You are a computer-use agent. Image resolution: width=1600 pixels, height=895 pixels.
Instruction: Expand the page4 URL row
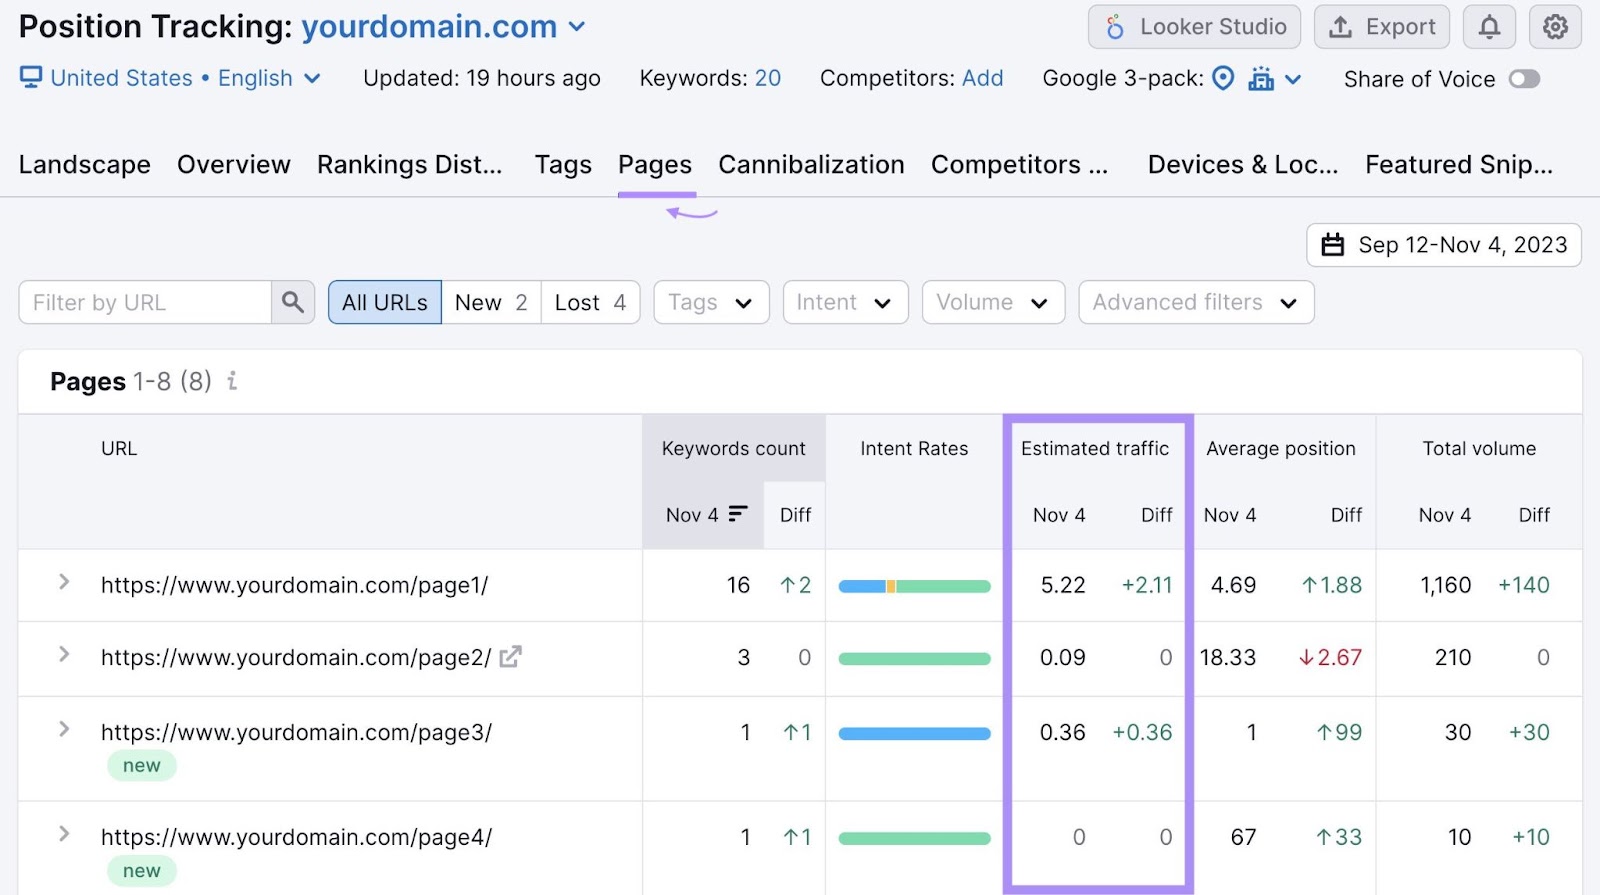[64, 834]
